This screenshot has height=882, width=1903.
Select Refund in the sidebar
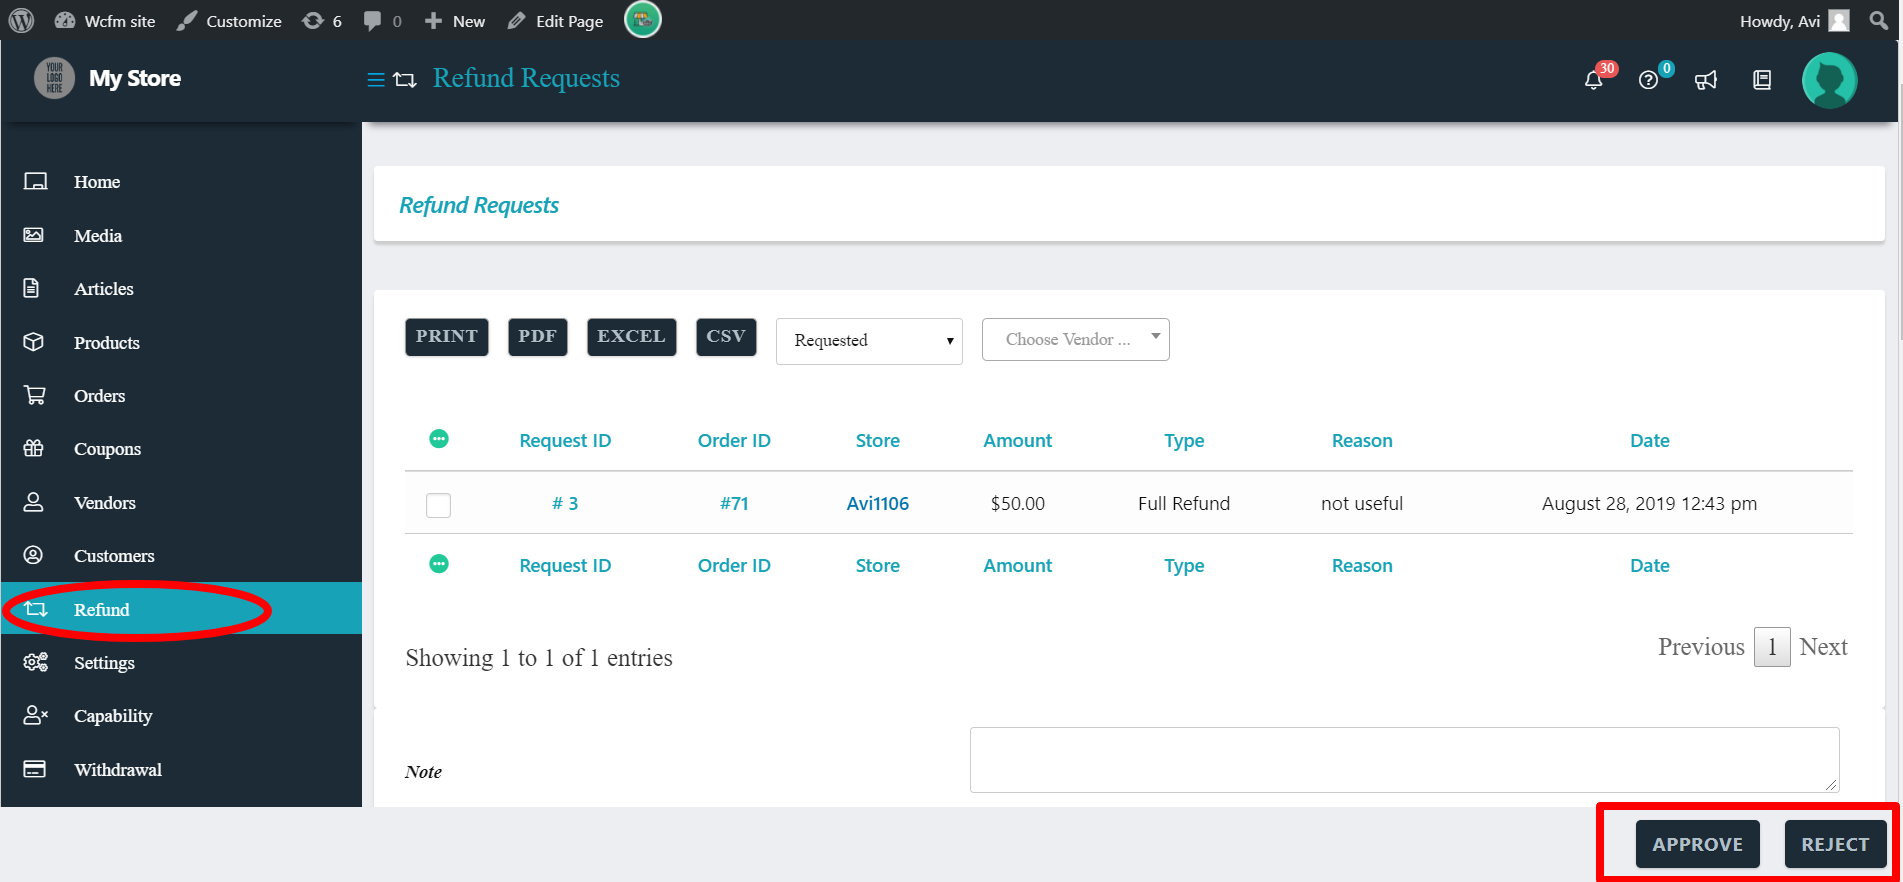coord(181,609)
